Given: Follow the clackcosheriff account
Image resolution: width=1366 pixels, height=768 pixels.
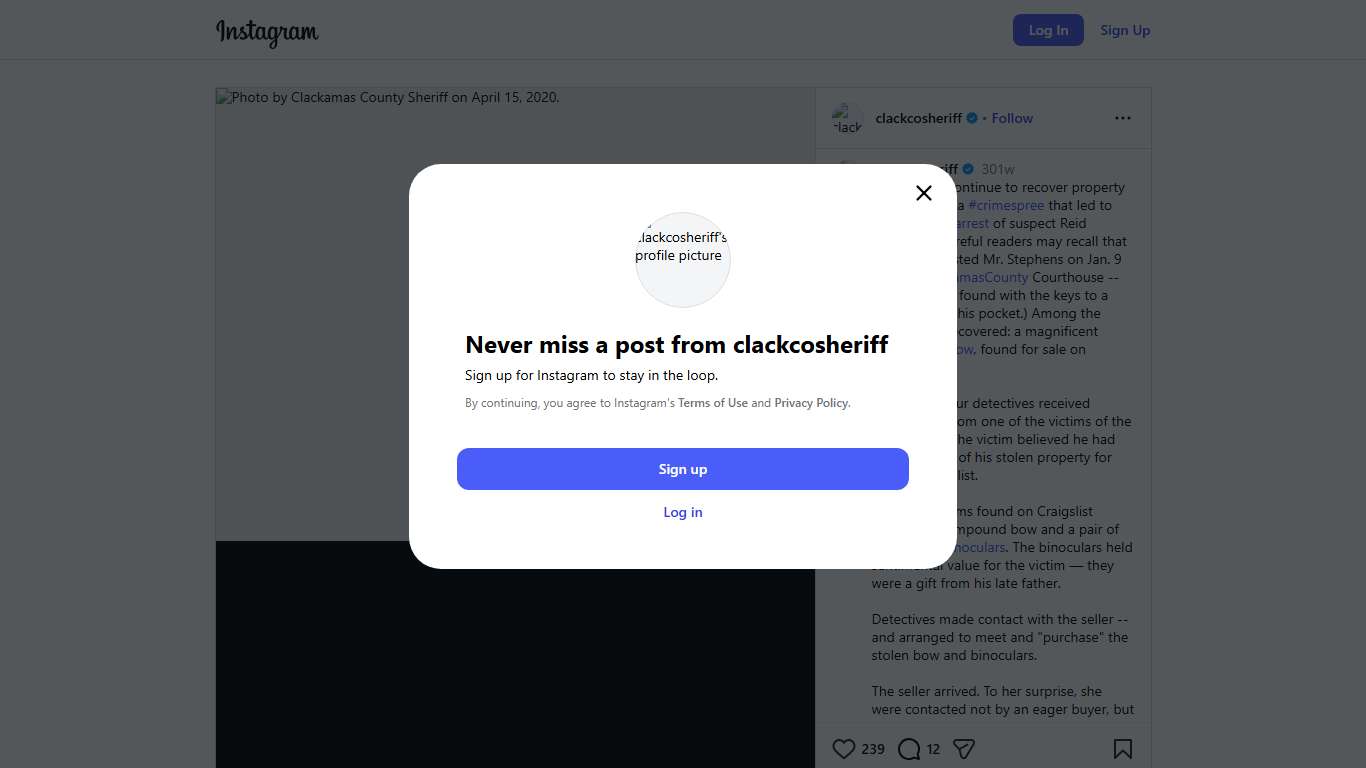Looking at the screenshot, I should pos(1012,118).
